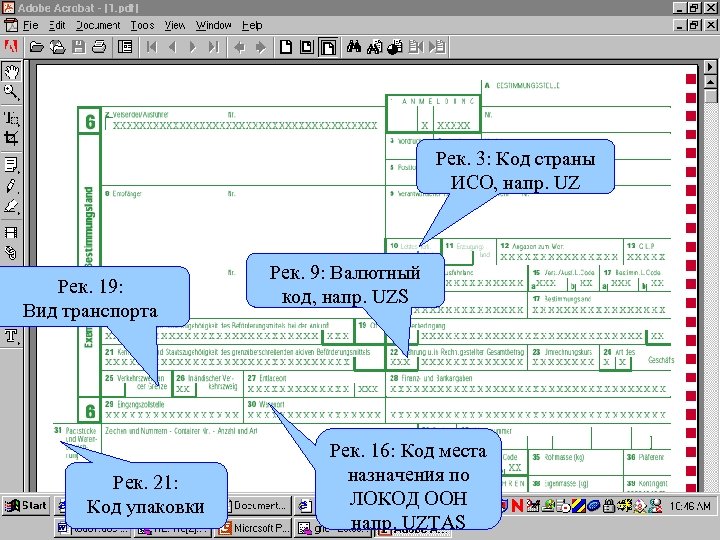Switch to the Microsoft P... taskbar button

pyautogui.click(x=254, y=529)
